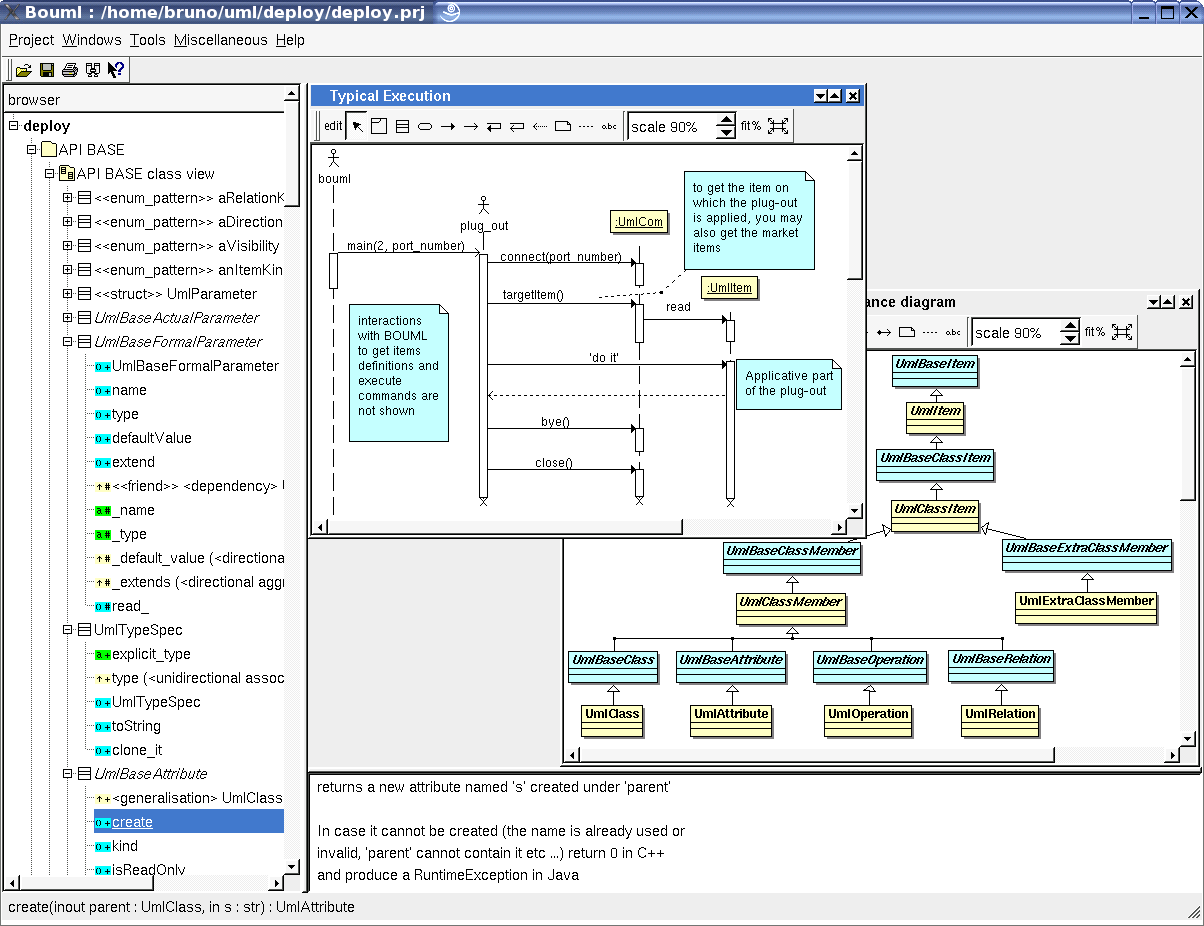This screenshot has height=926, width=1204.
Task: Select the association arrow tool in inheritance diagram
Action: [884, 333]
